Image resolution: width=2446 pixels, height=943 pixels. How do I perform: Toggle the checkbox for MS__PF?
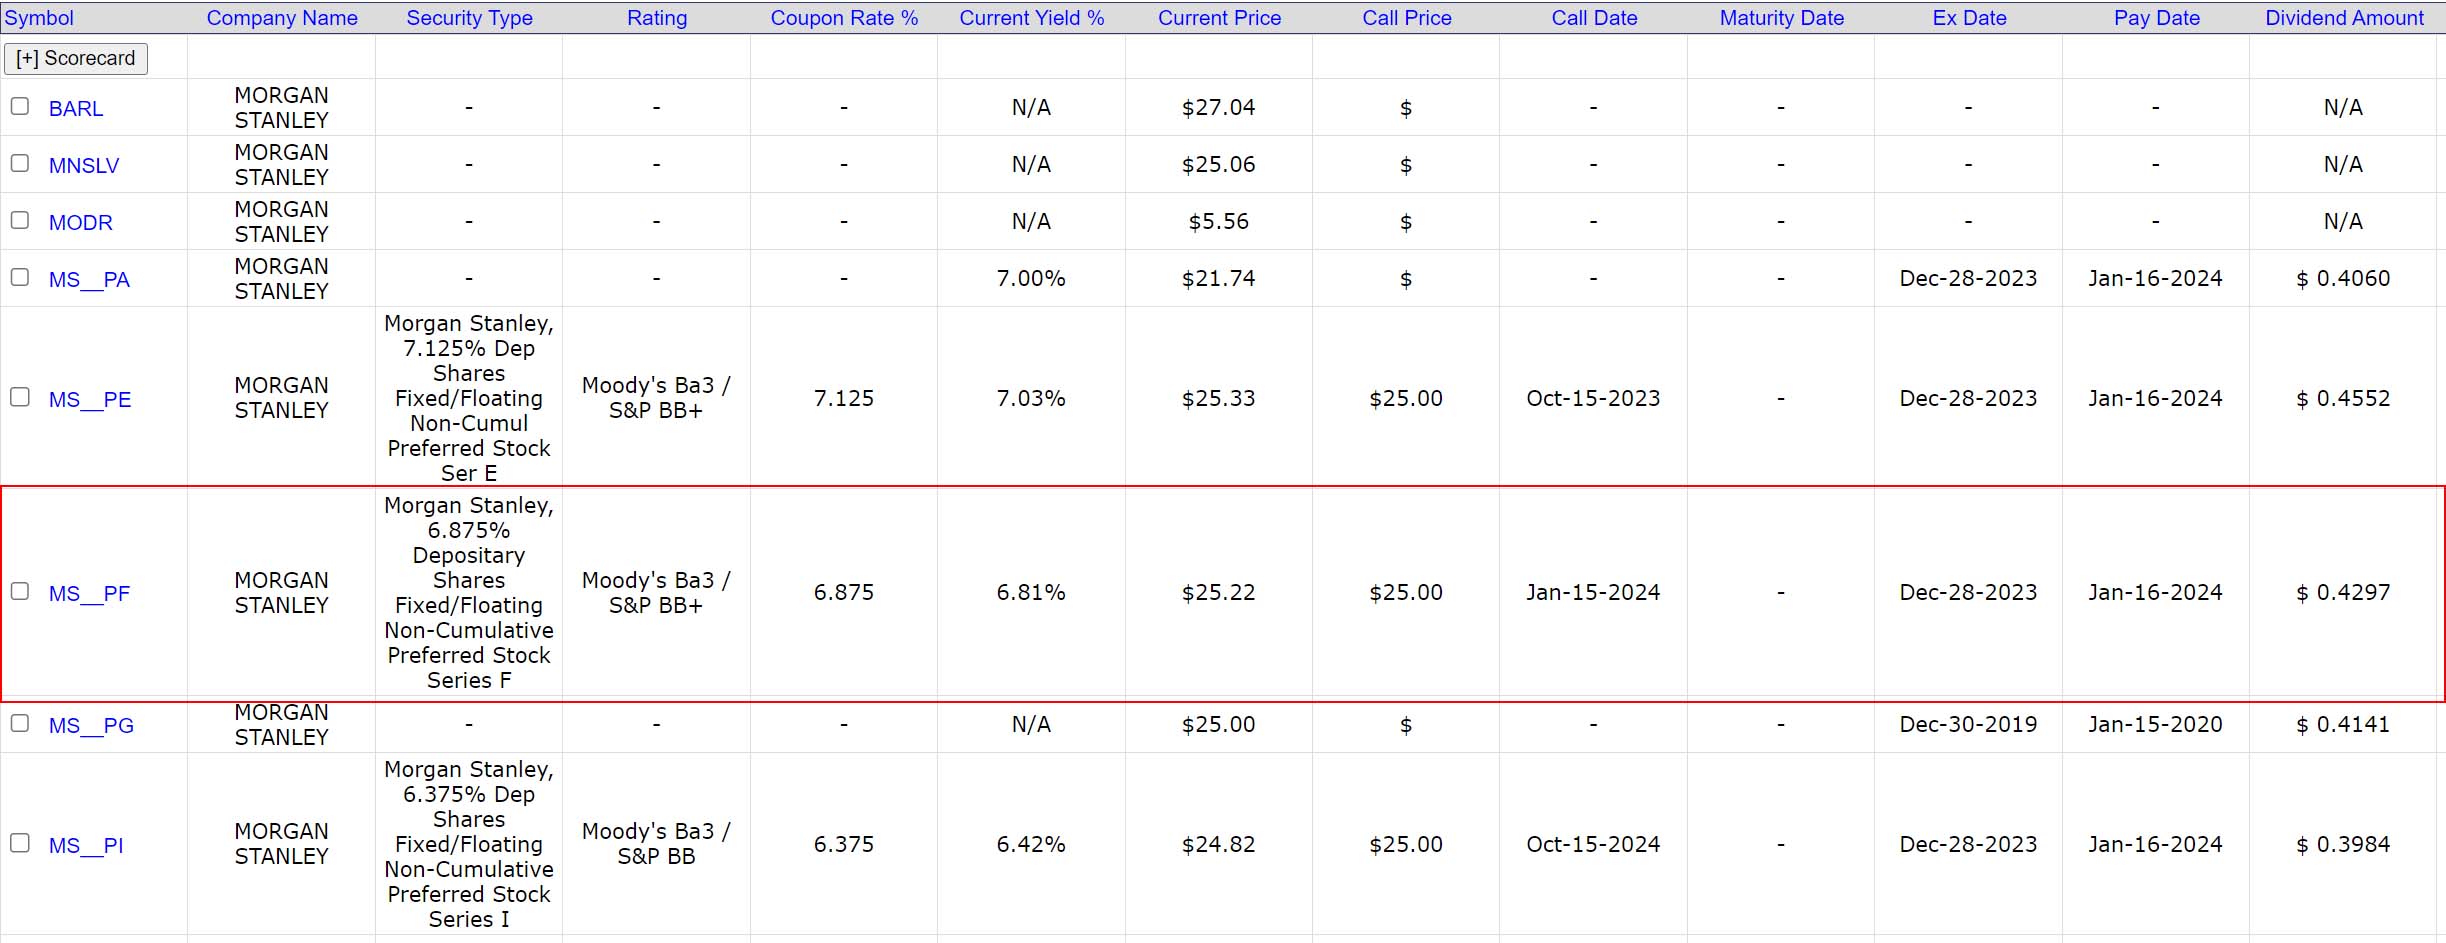(x=20, y=591)
